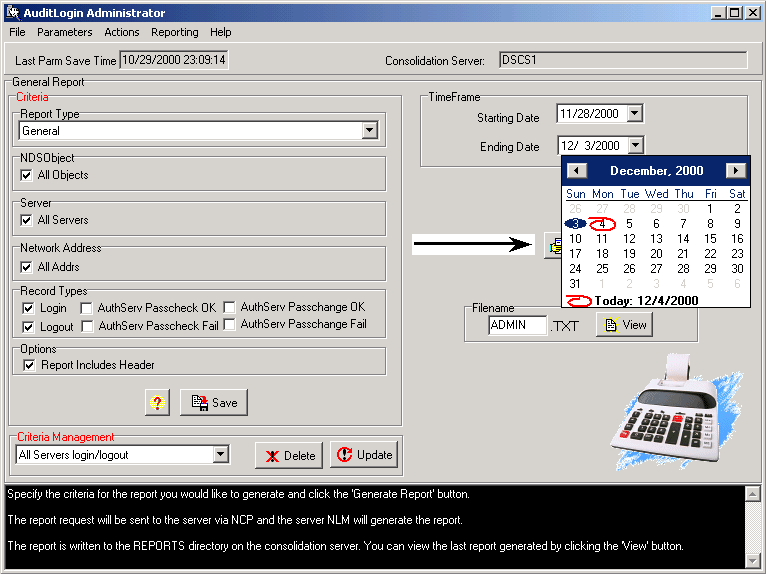Toggle the All Servers checkbox
This screenshot has width=766, height=574.
(x=26, y=220)
